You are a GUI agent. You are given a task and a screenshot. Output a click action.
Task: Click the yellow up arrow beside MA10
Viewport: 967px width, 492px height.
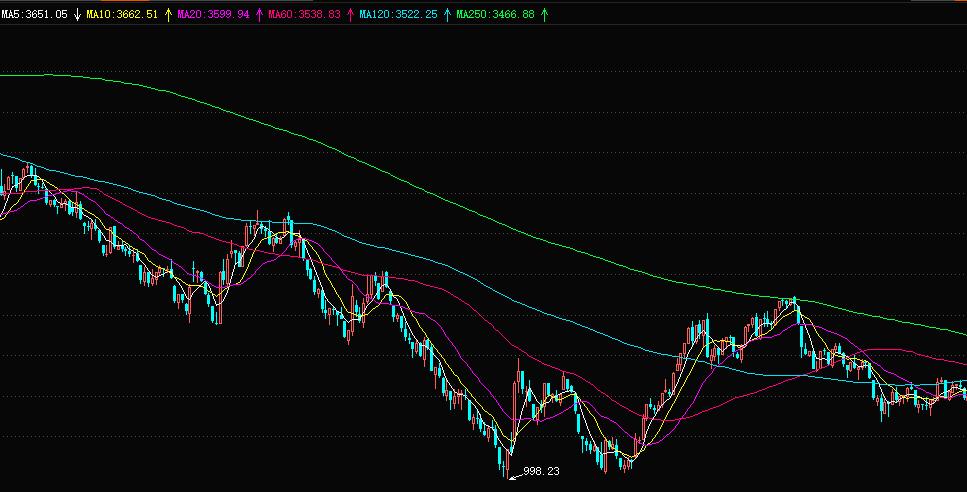pos(168,14)
